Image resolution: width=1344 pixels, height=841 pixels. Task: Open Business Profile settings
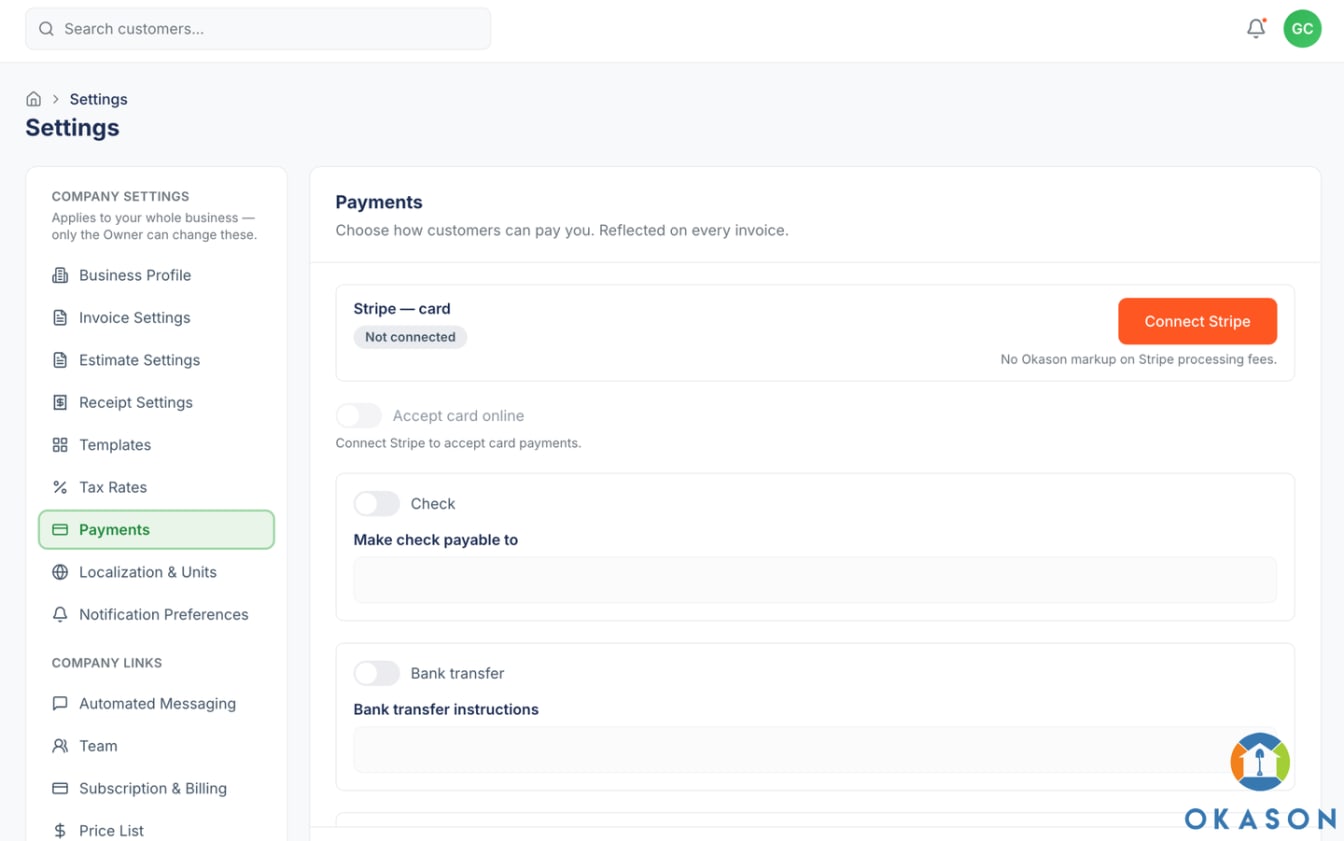[156, 275]
